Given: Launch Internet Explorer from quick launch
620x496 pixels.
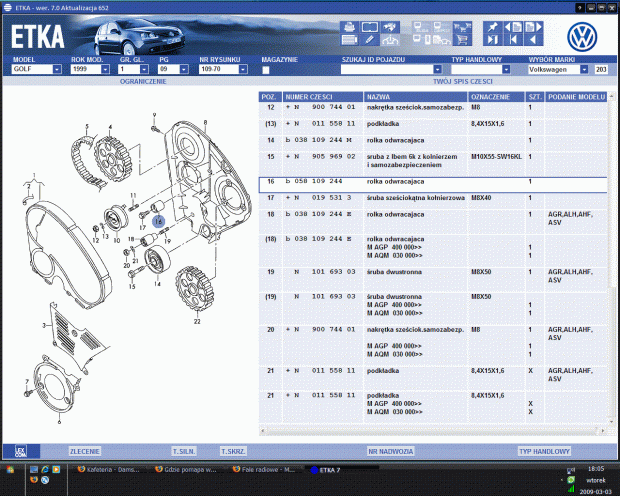Looking at the screenshot, I should coord(45,469).
